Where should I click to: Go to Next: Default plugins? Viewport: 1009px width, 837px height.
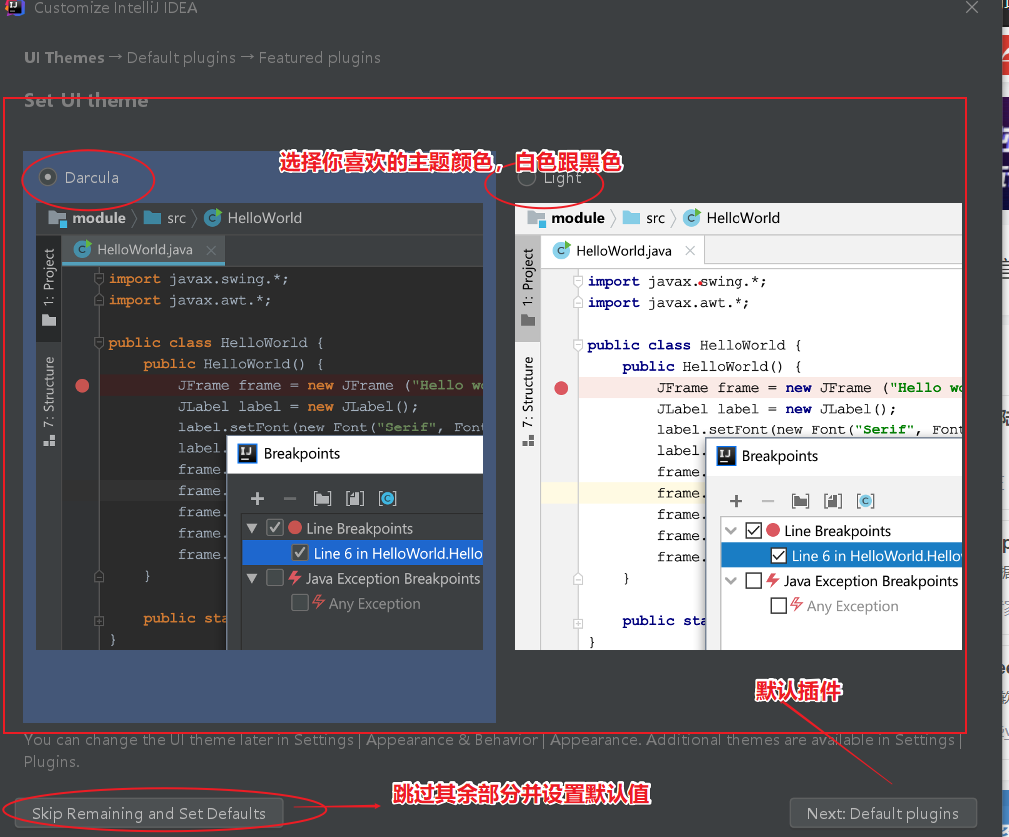tap(883, 813)
